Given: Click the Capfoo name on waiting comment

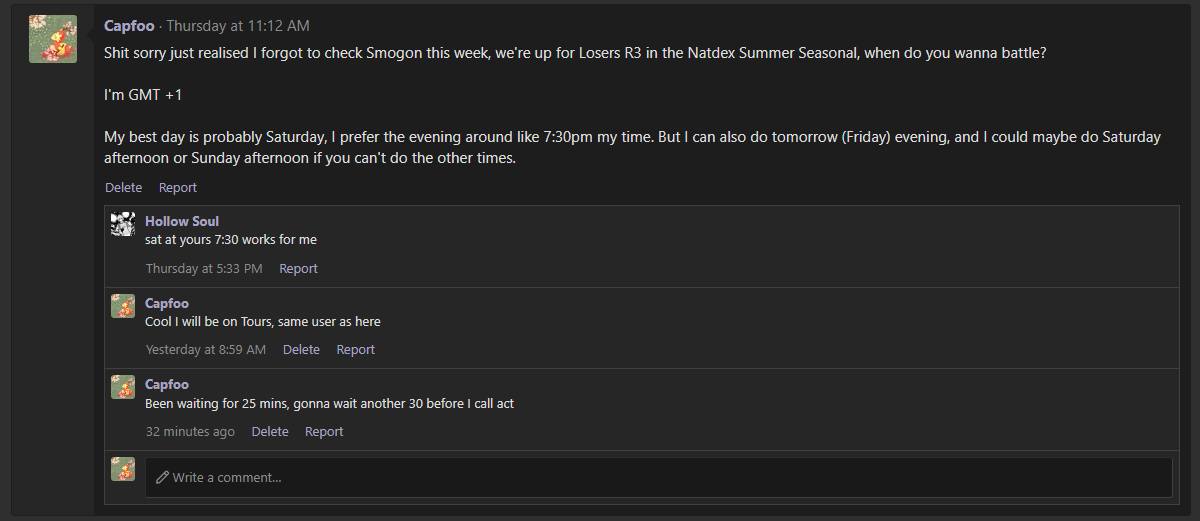Looking at the screenshot, I should 167,384.
